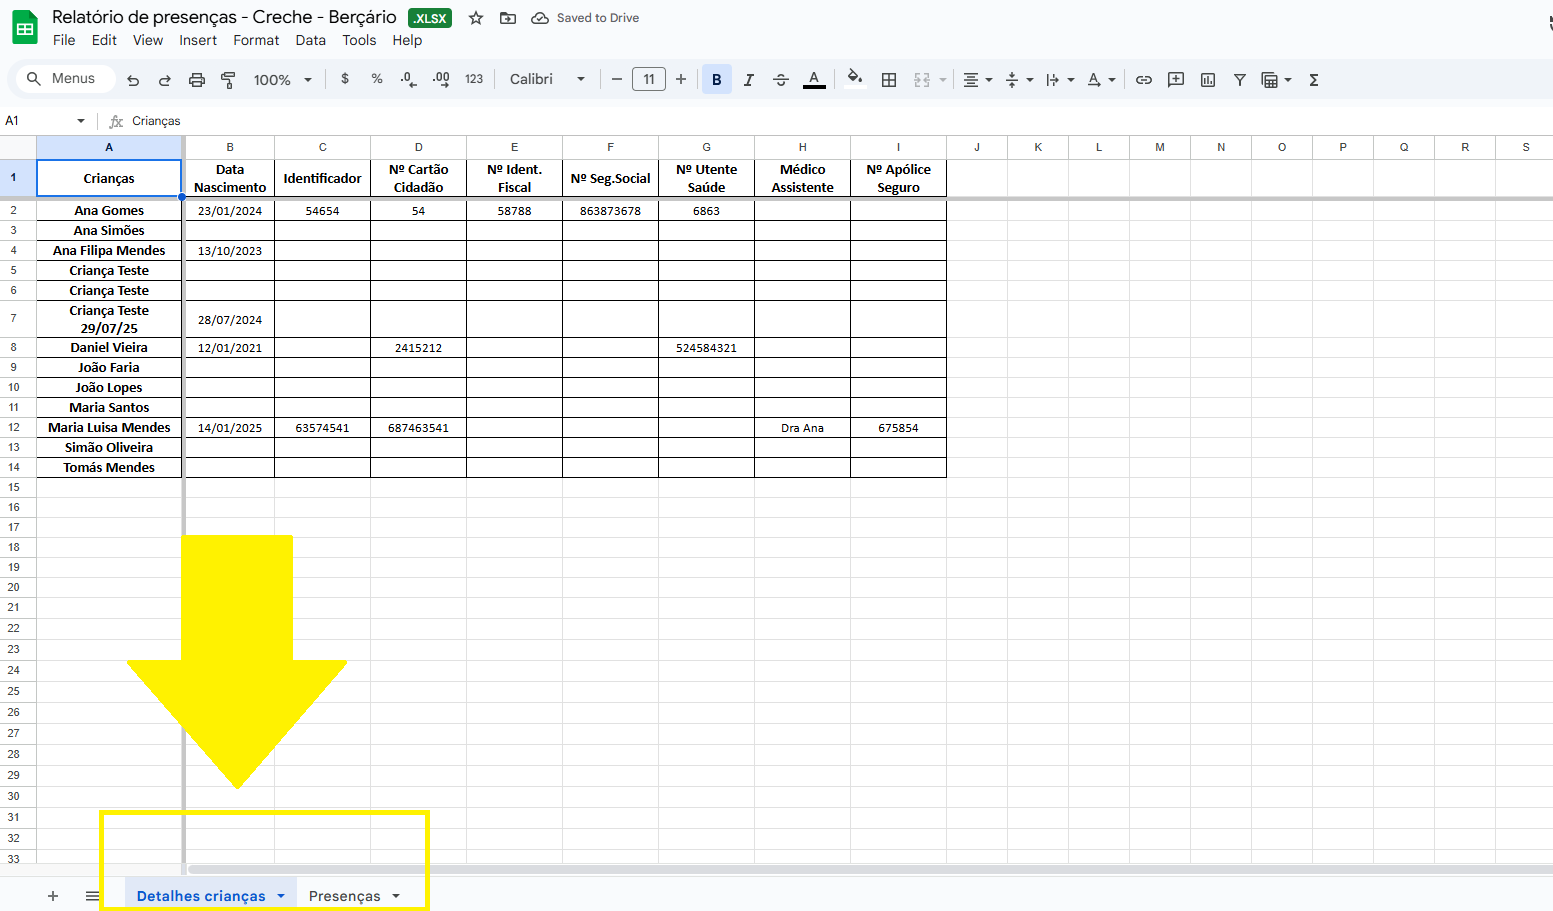
Task: Insert a chart icon
Action: tap(1208, 79)
